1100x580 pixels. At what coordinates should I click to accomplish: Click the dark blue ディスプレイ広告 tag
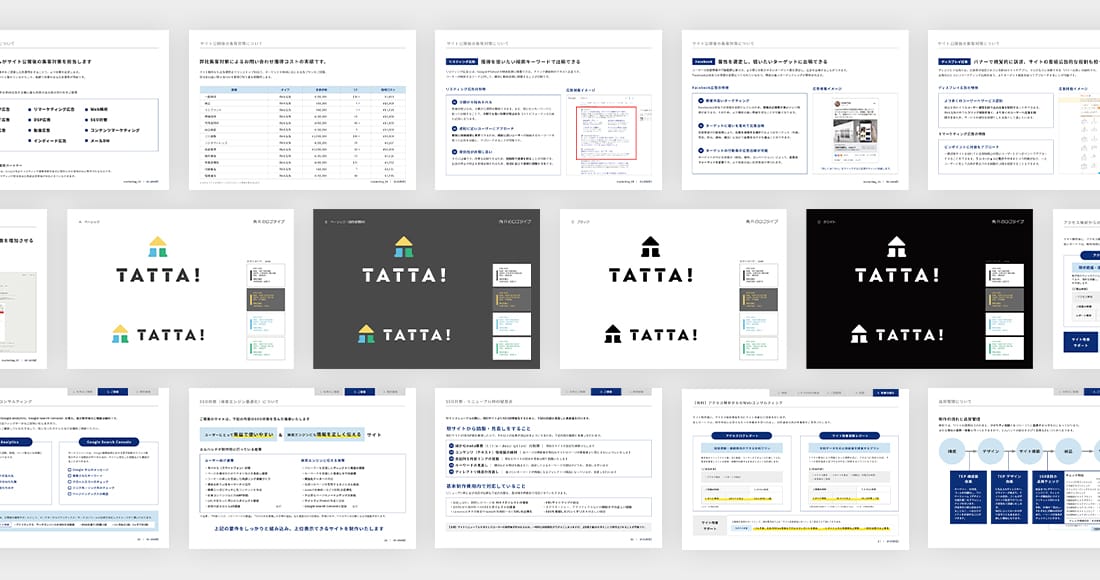tap(954, 62)
